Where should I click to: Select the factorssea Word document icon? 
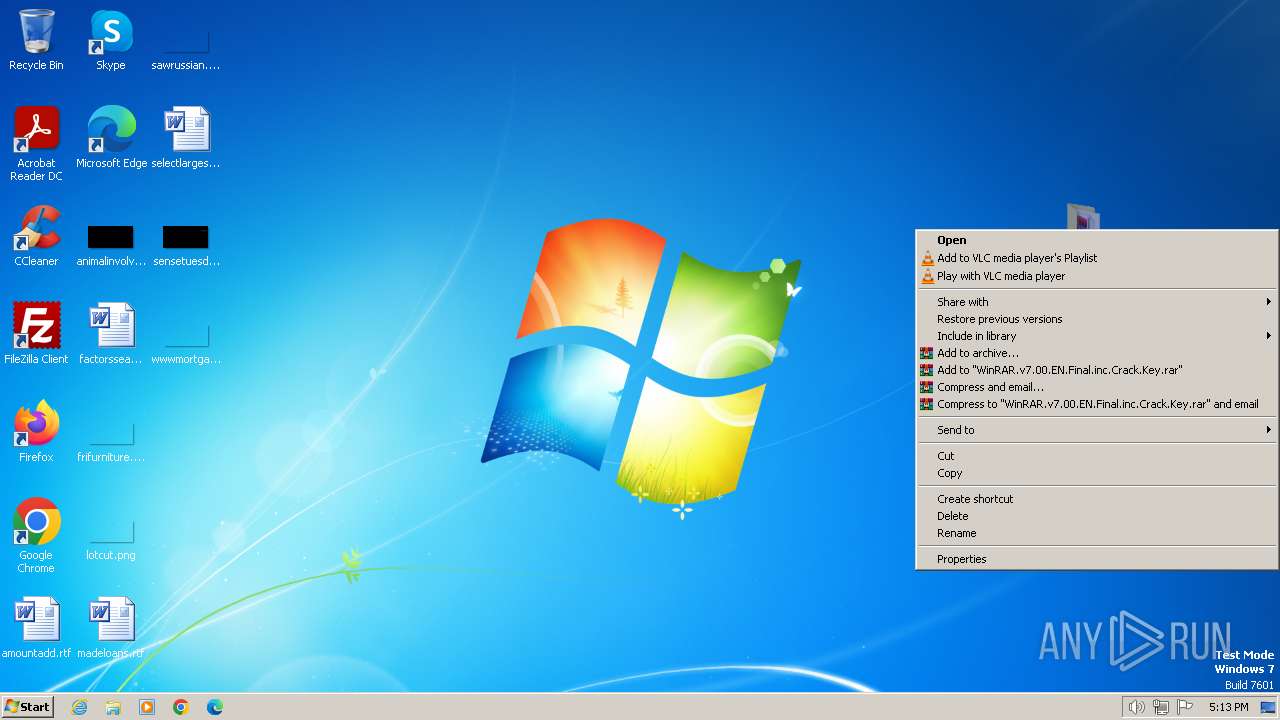pyautogui.click(x=111, y=334)
